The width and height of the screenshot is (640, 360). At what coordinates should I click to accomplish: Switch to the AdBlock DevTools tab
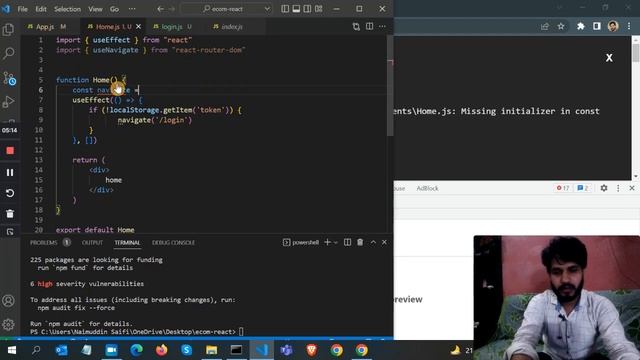427,188
